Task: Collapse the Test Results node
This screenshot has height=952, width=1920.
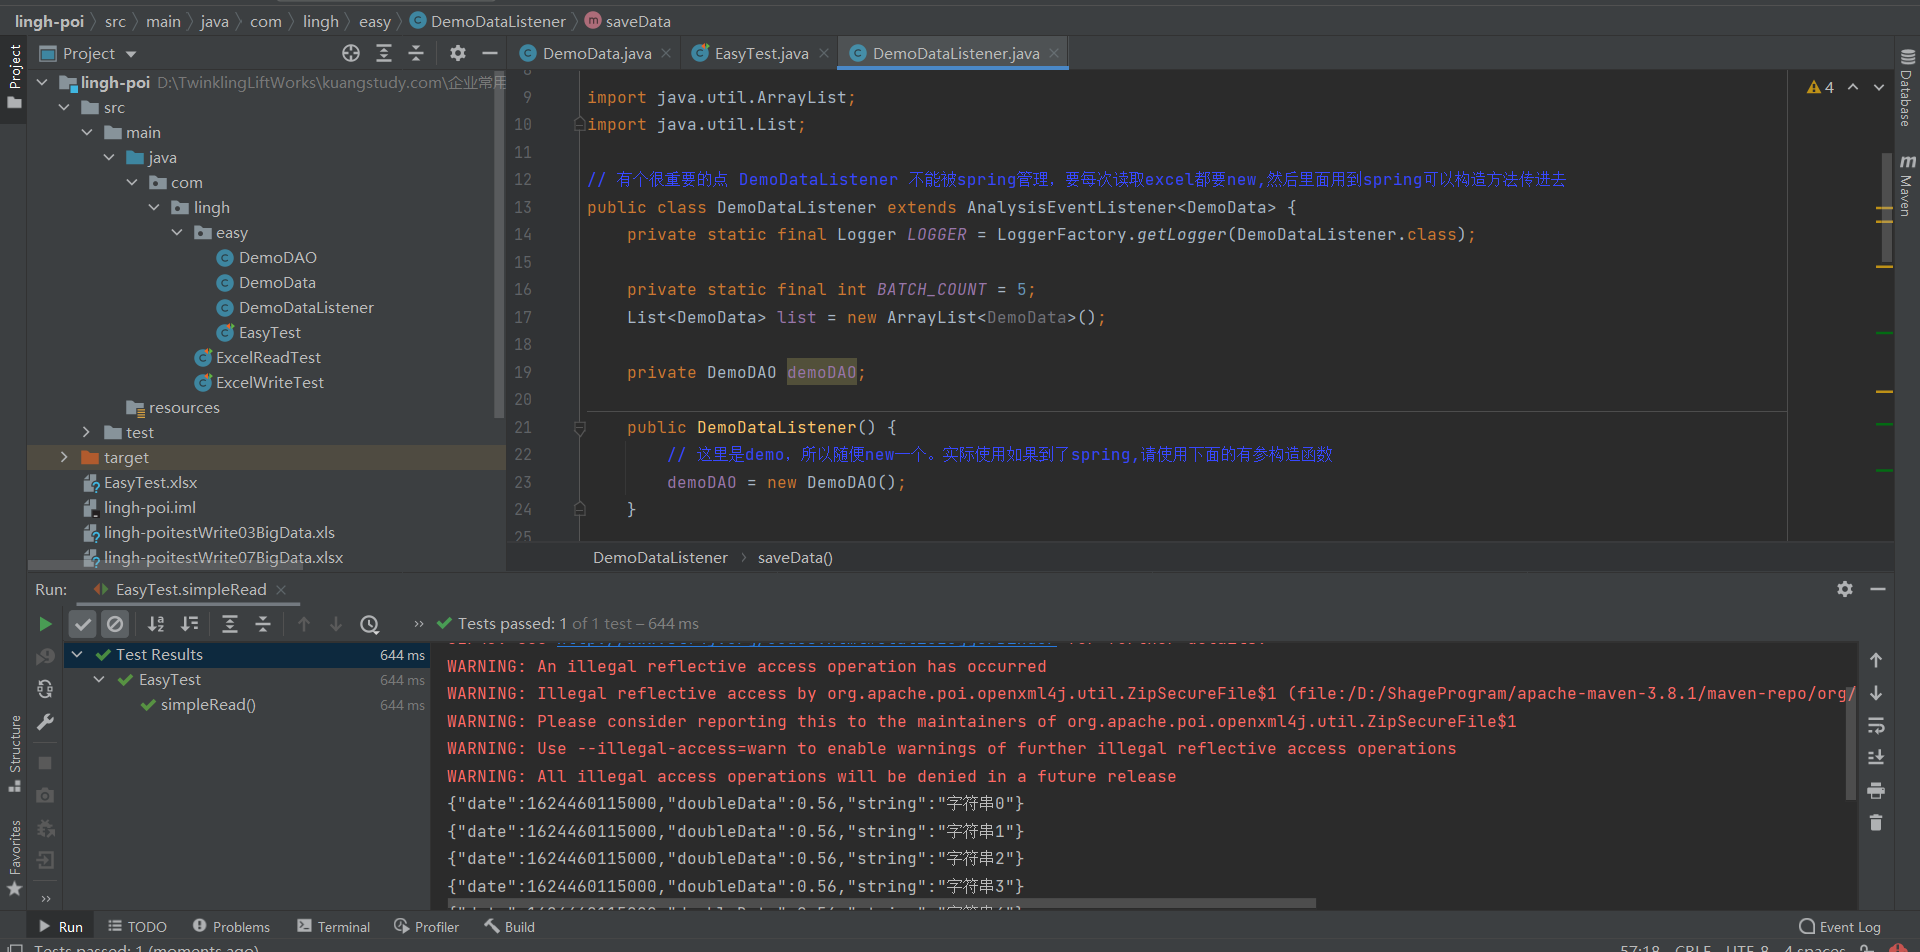Action: [x=77, y=654]
